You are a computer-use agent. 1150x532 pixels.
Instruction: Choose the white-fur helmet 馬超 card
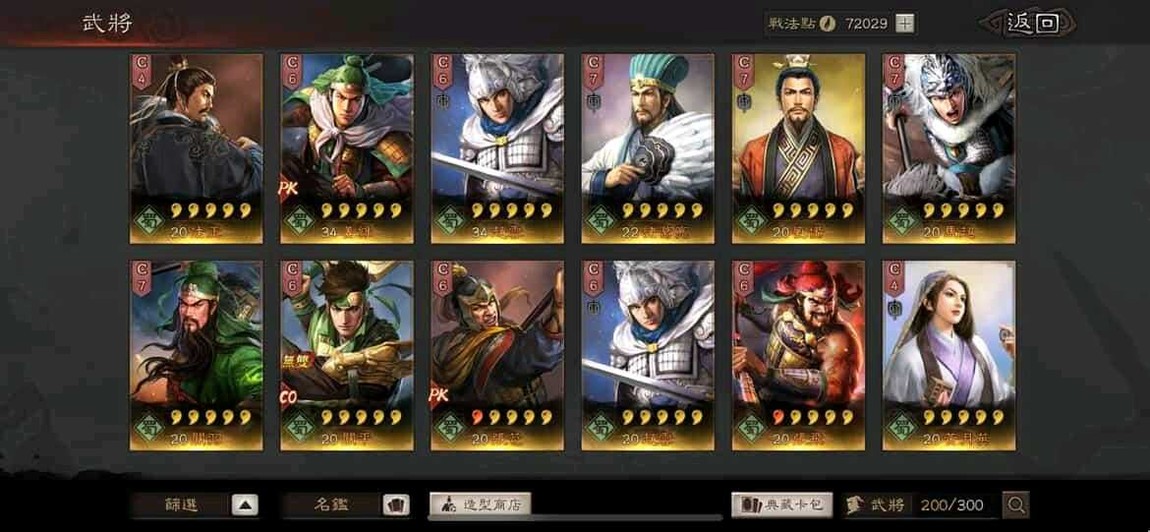949,148
